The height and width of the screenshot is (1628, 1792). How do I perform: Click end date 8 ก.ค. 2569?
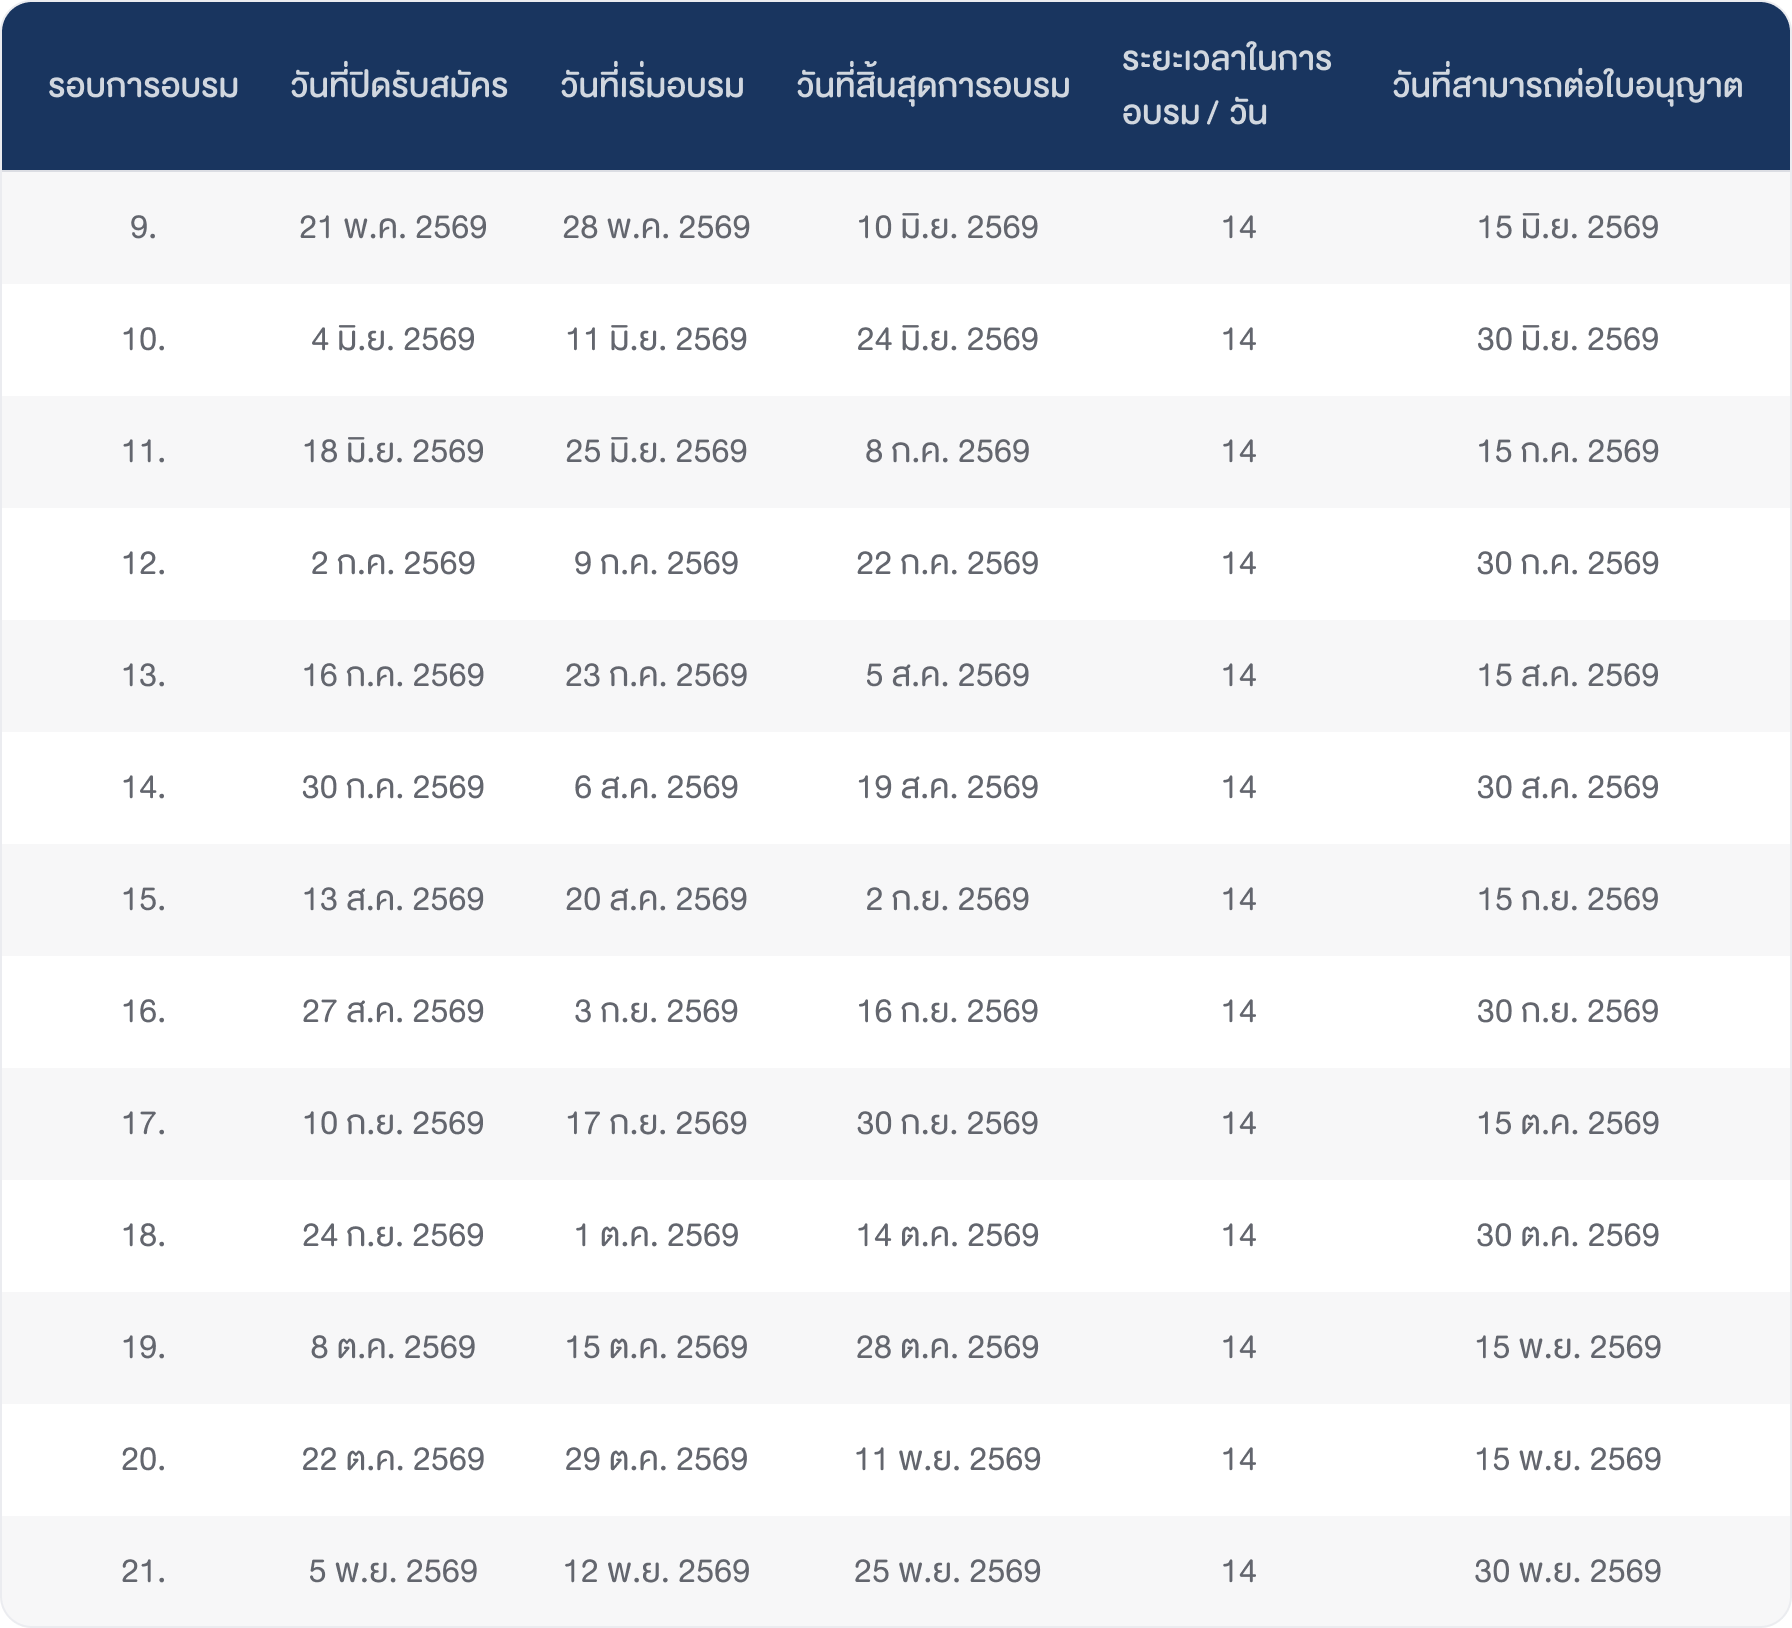(947, 452)
